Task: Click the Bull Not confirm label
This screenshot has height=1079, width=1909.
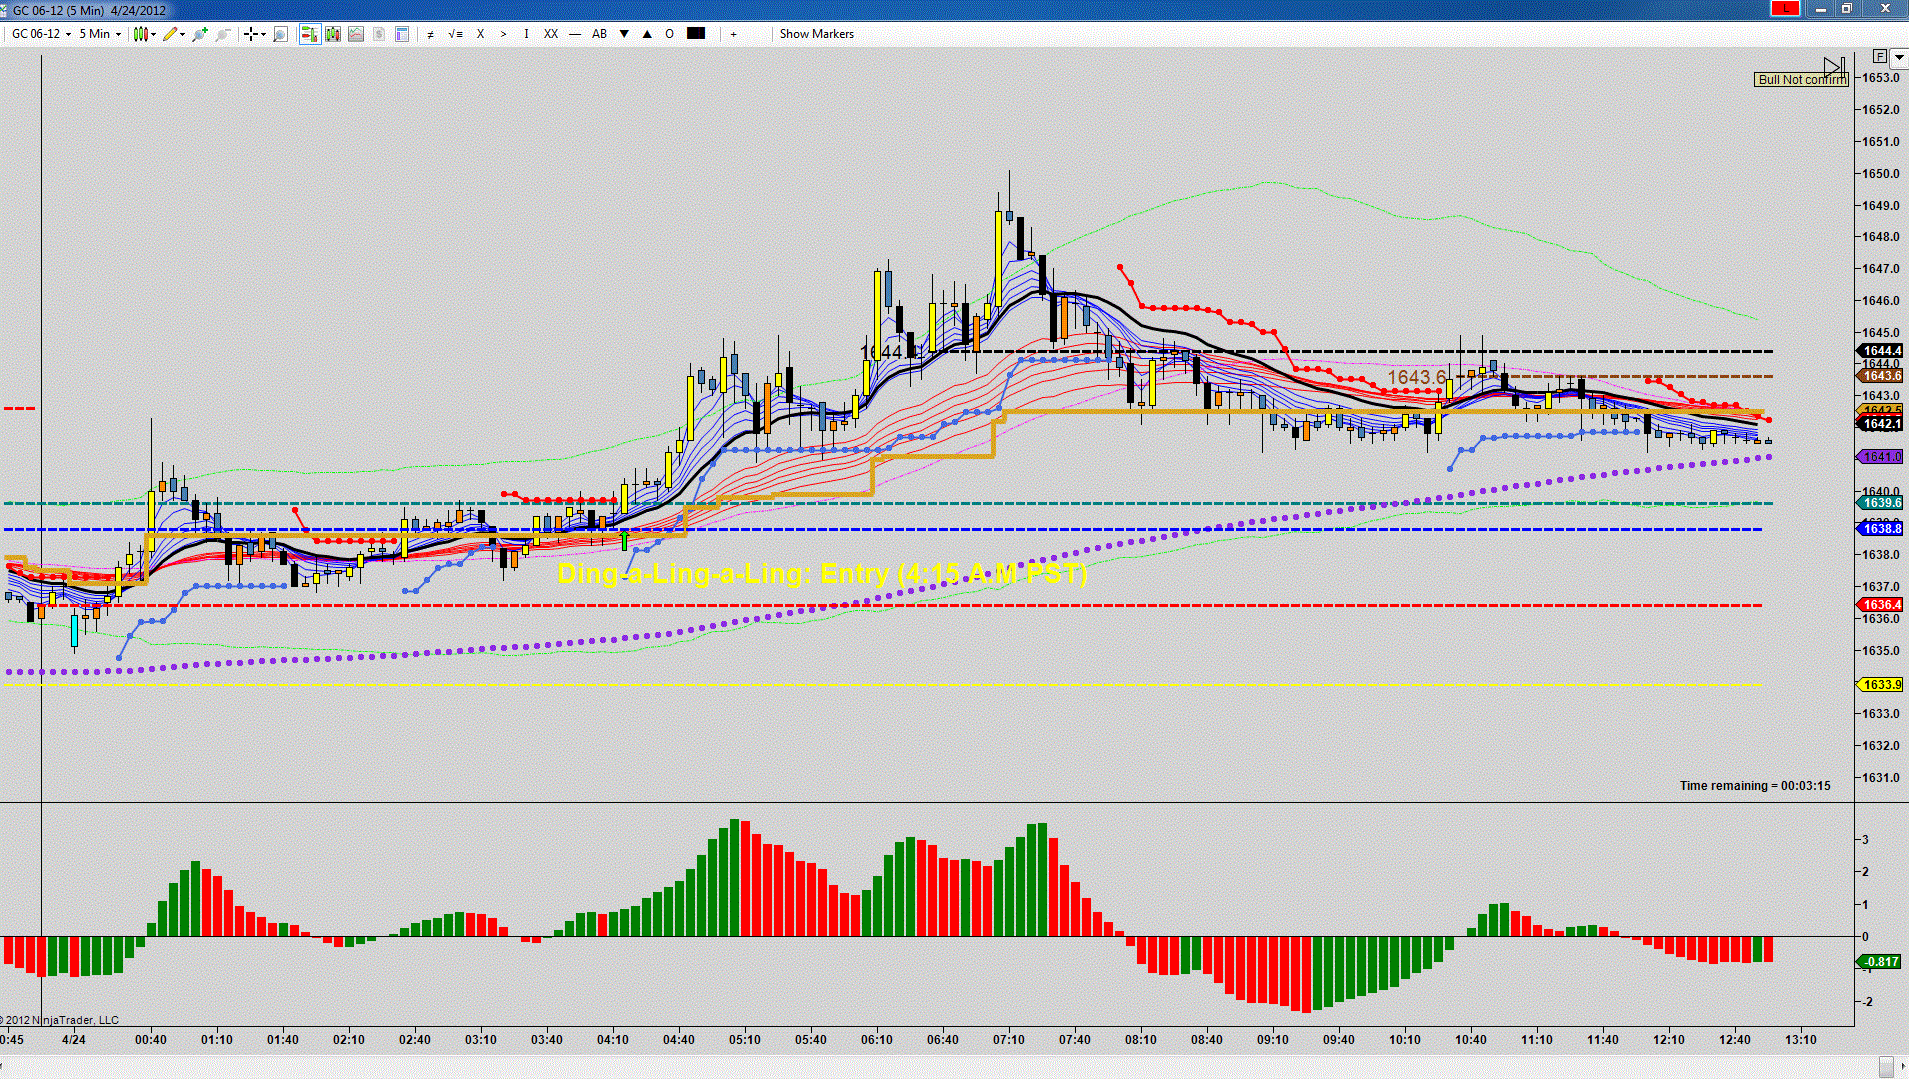Action: (1802, 80)
